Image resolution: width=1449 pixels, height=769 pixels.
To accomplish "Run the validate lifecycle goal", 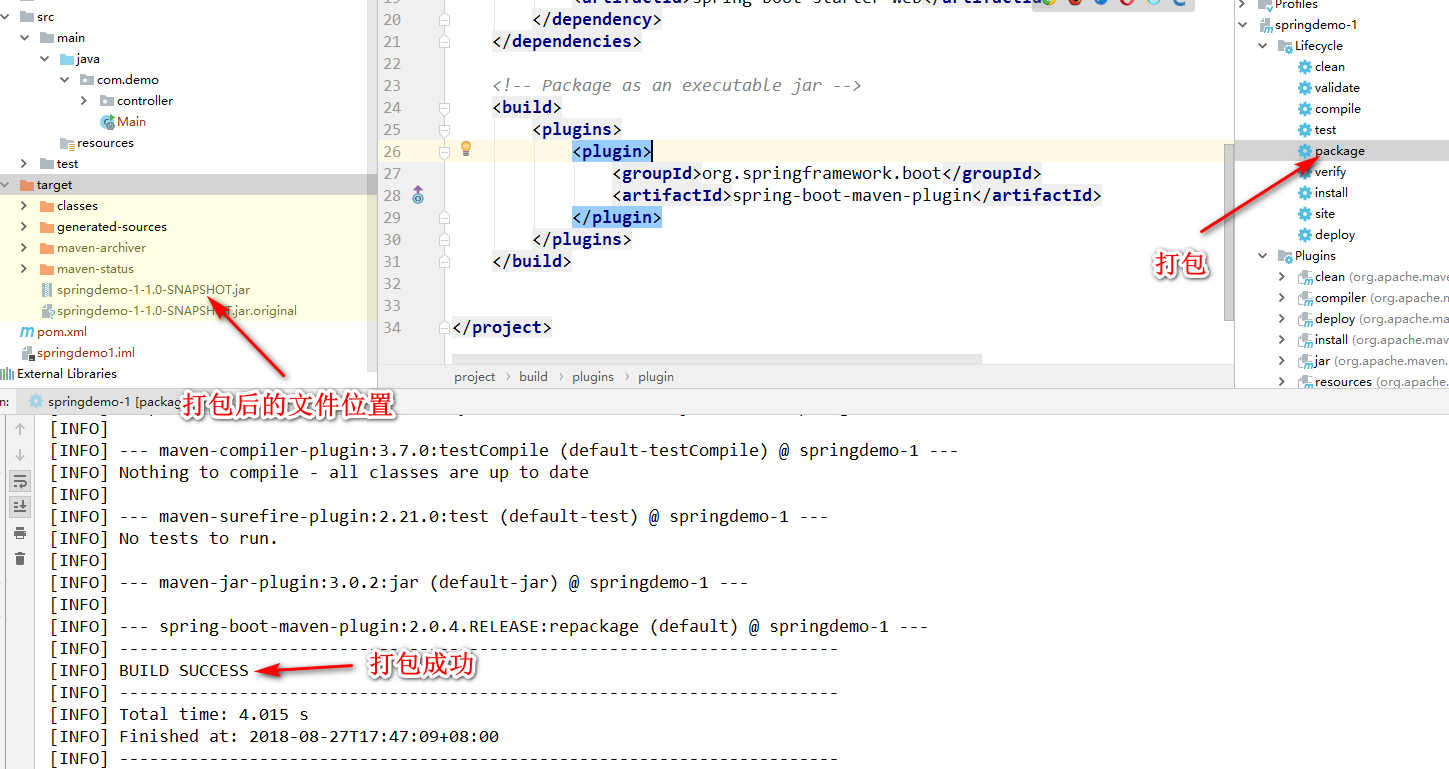I will (x=1336, y=88).
